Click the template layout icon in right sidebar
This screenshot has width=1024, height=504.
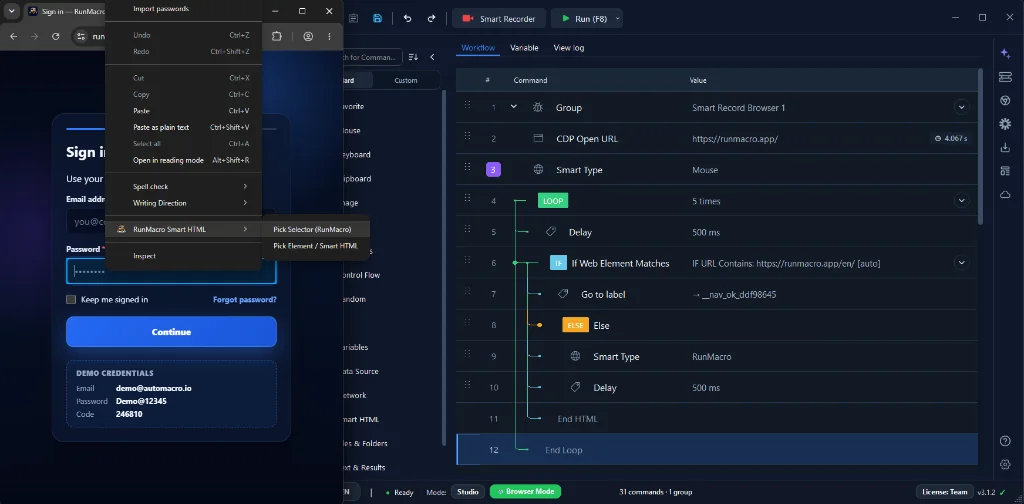click(1005, 171)
